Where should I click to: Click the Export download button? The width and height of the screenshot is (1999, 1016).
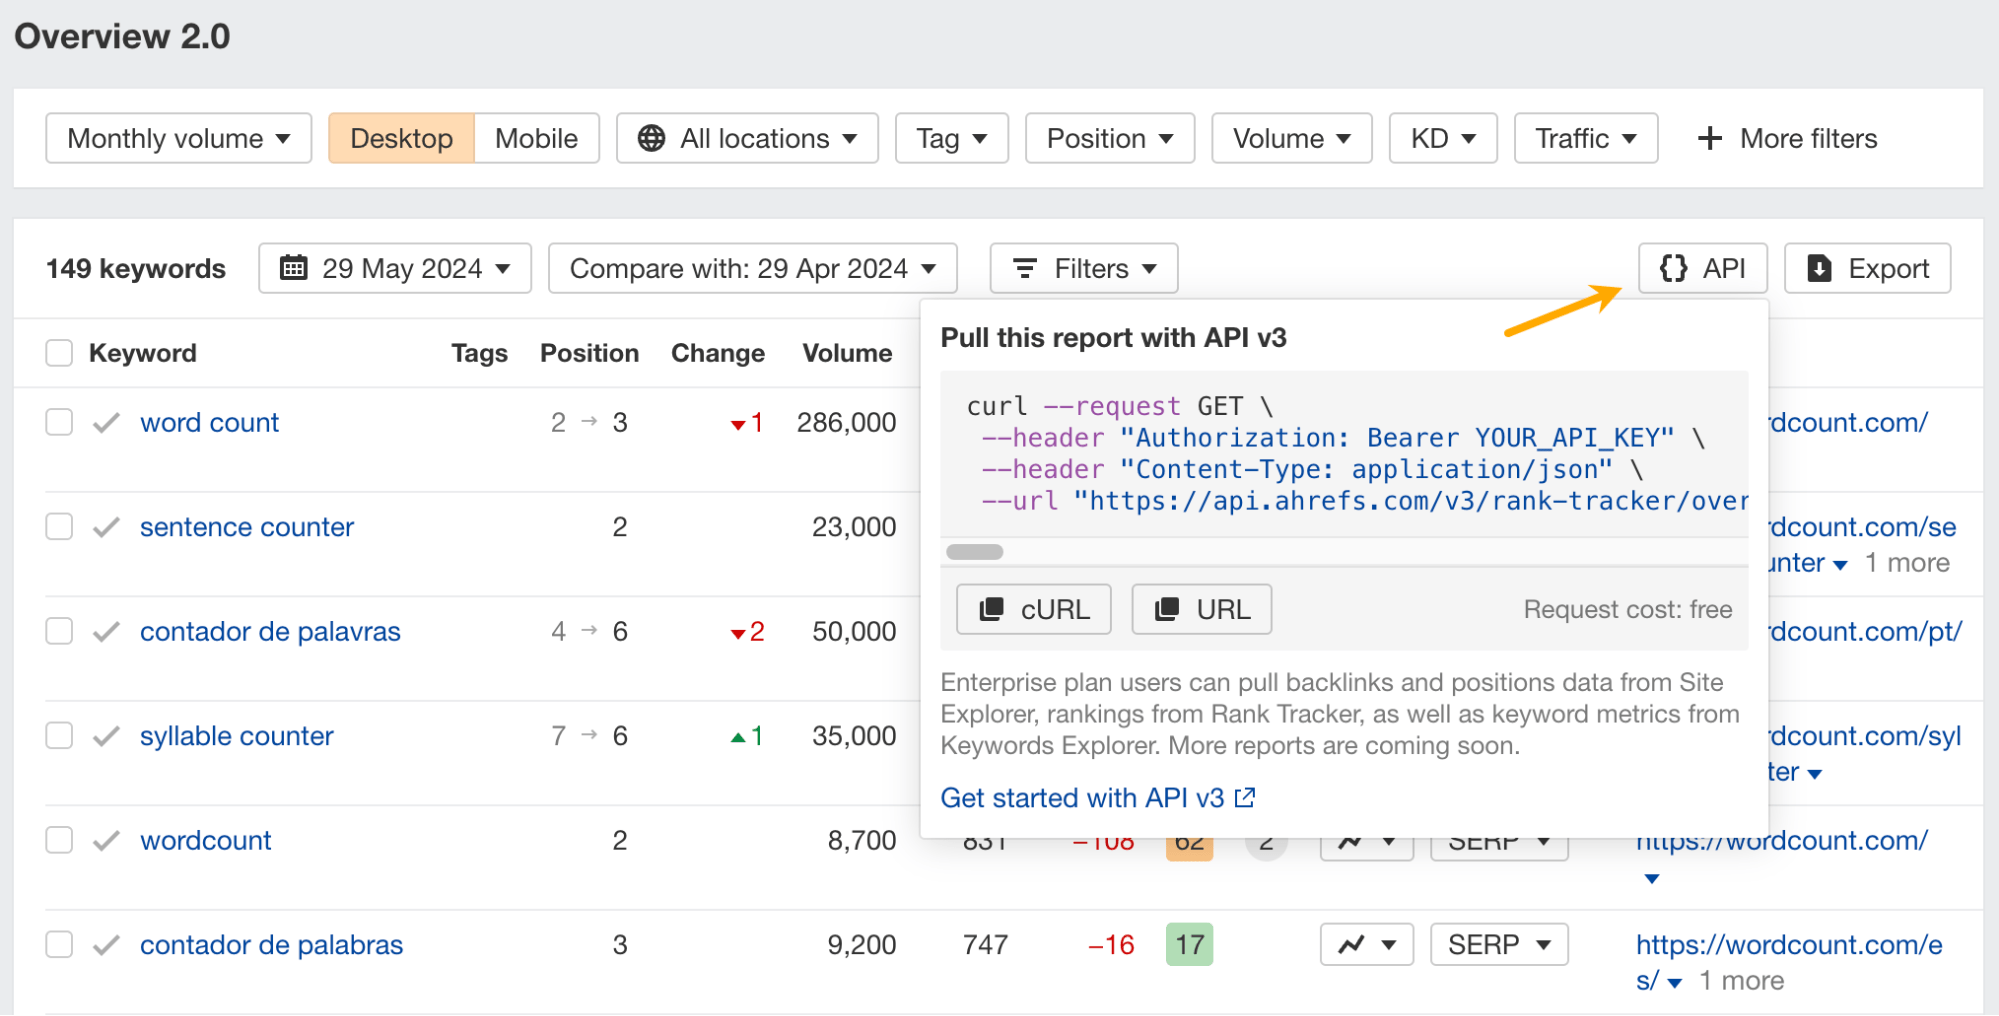(x=1867, y=268)
